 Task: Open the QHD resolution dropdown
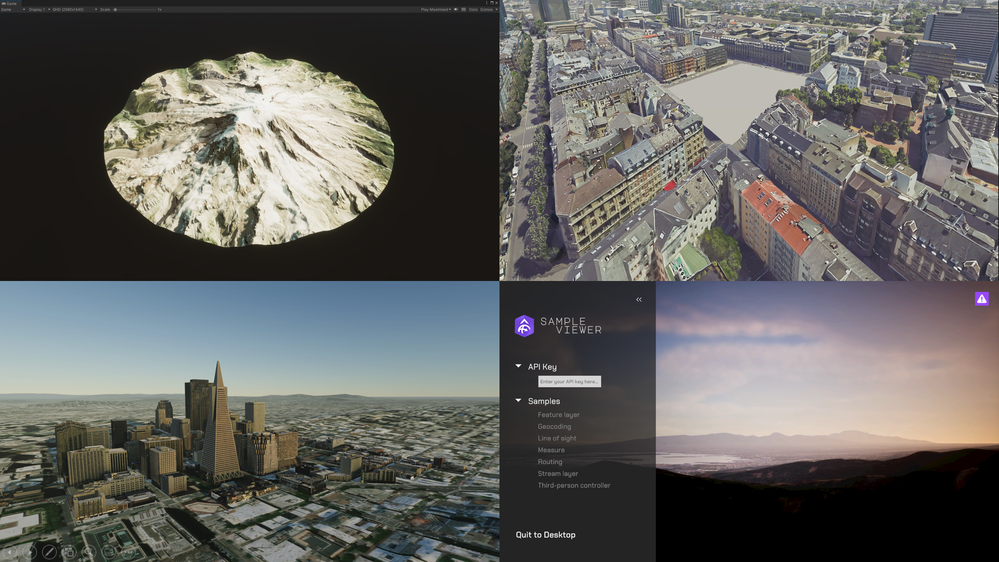[x=75, y=10]
